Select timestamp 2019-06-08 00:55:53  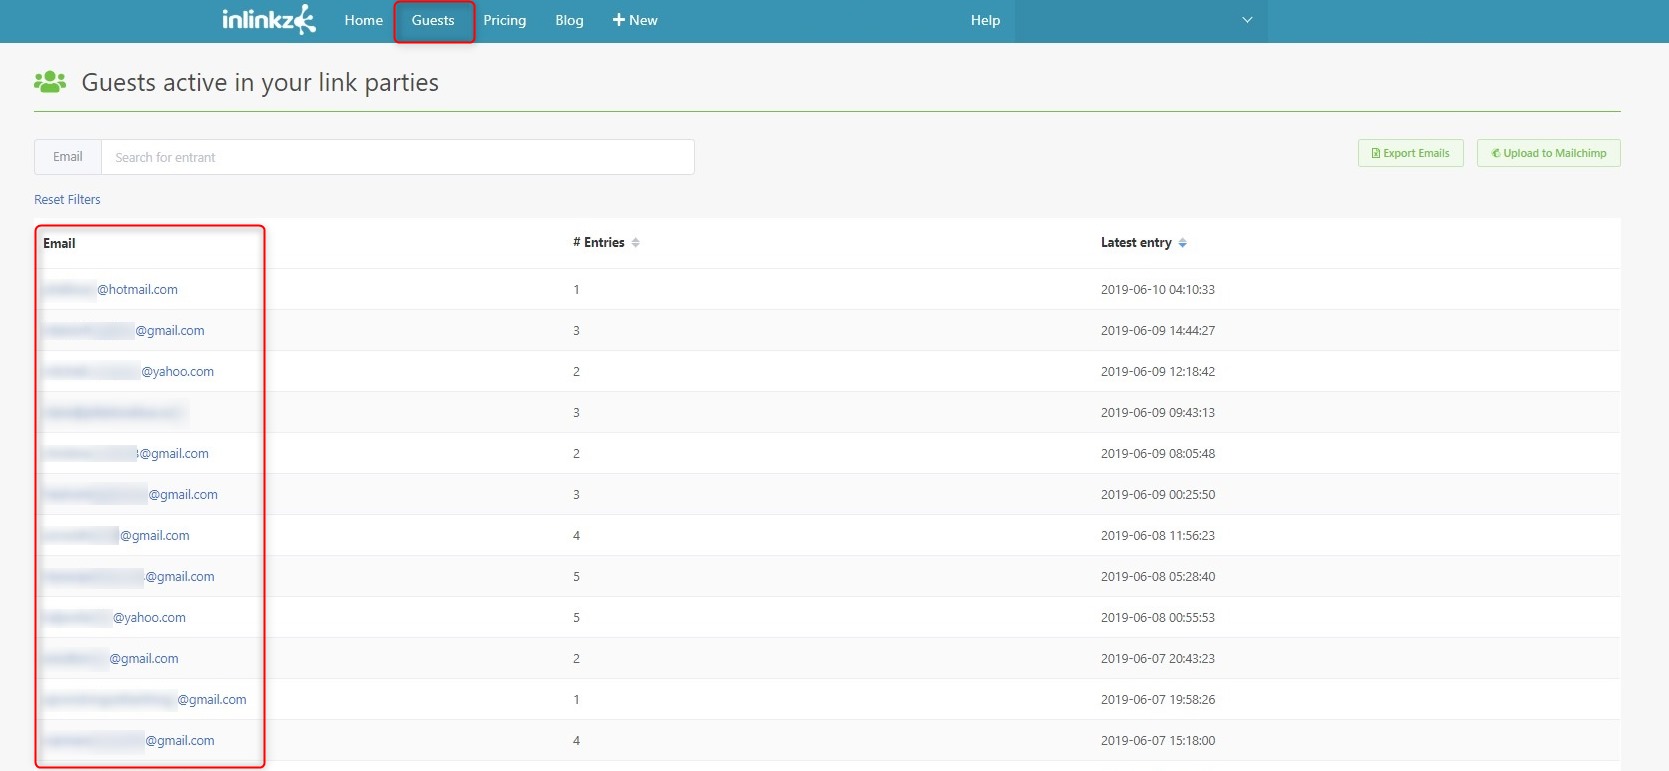(x=1158, y=618)
